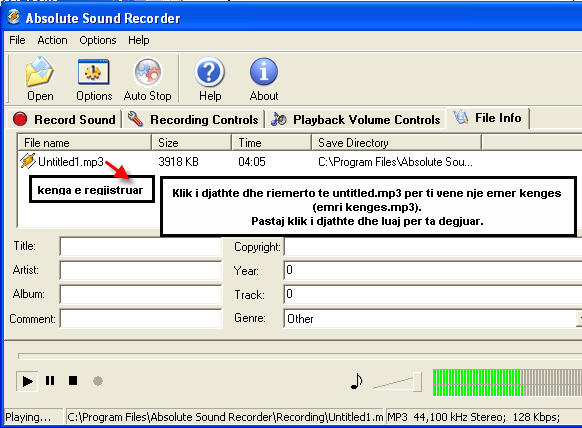
Task: Click the volume slider next to the music note
Action: 397,381
